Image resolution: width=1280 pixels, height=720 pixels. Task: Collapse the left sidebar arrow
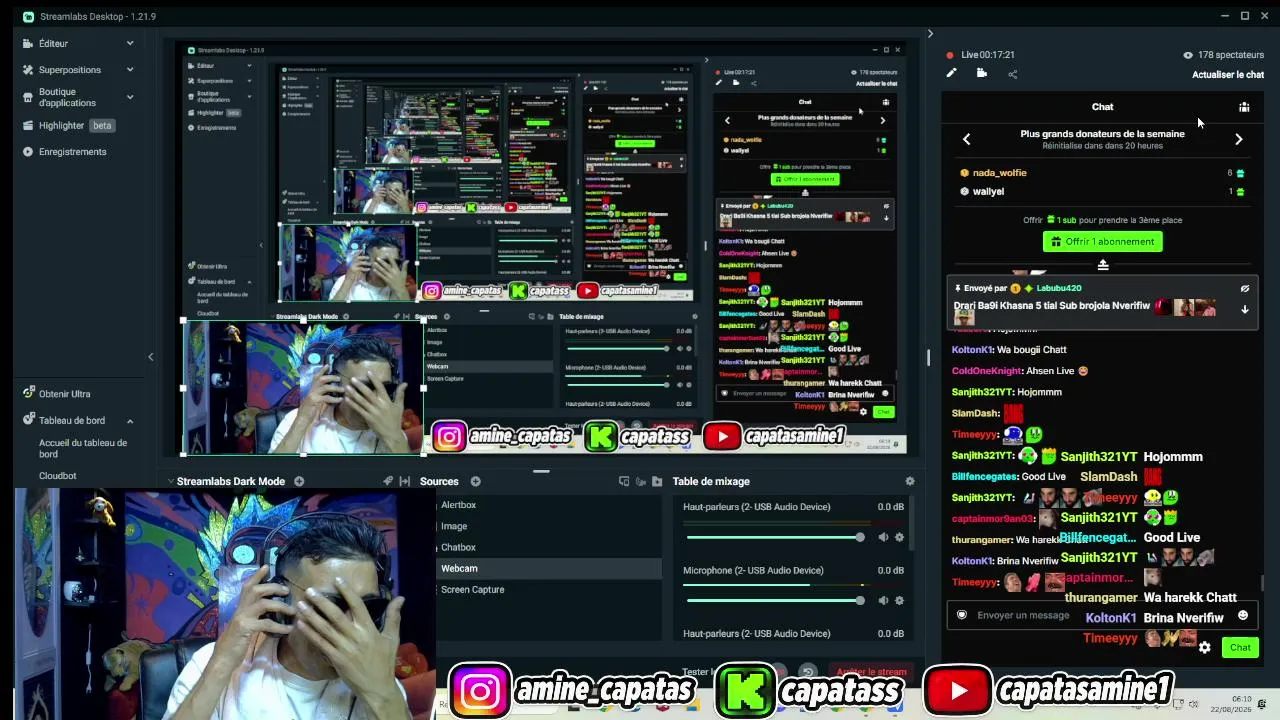point(151,357)
